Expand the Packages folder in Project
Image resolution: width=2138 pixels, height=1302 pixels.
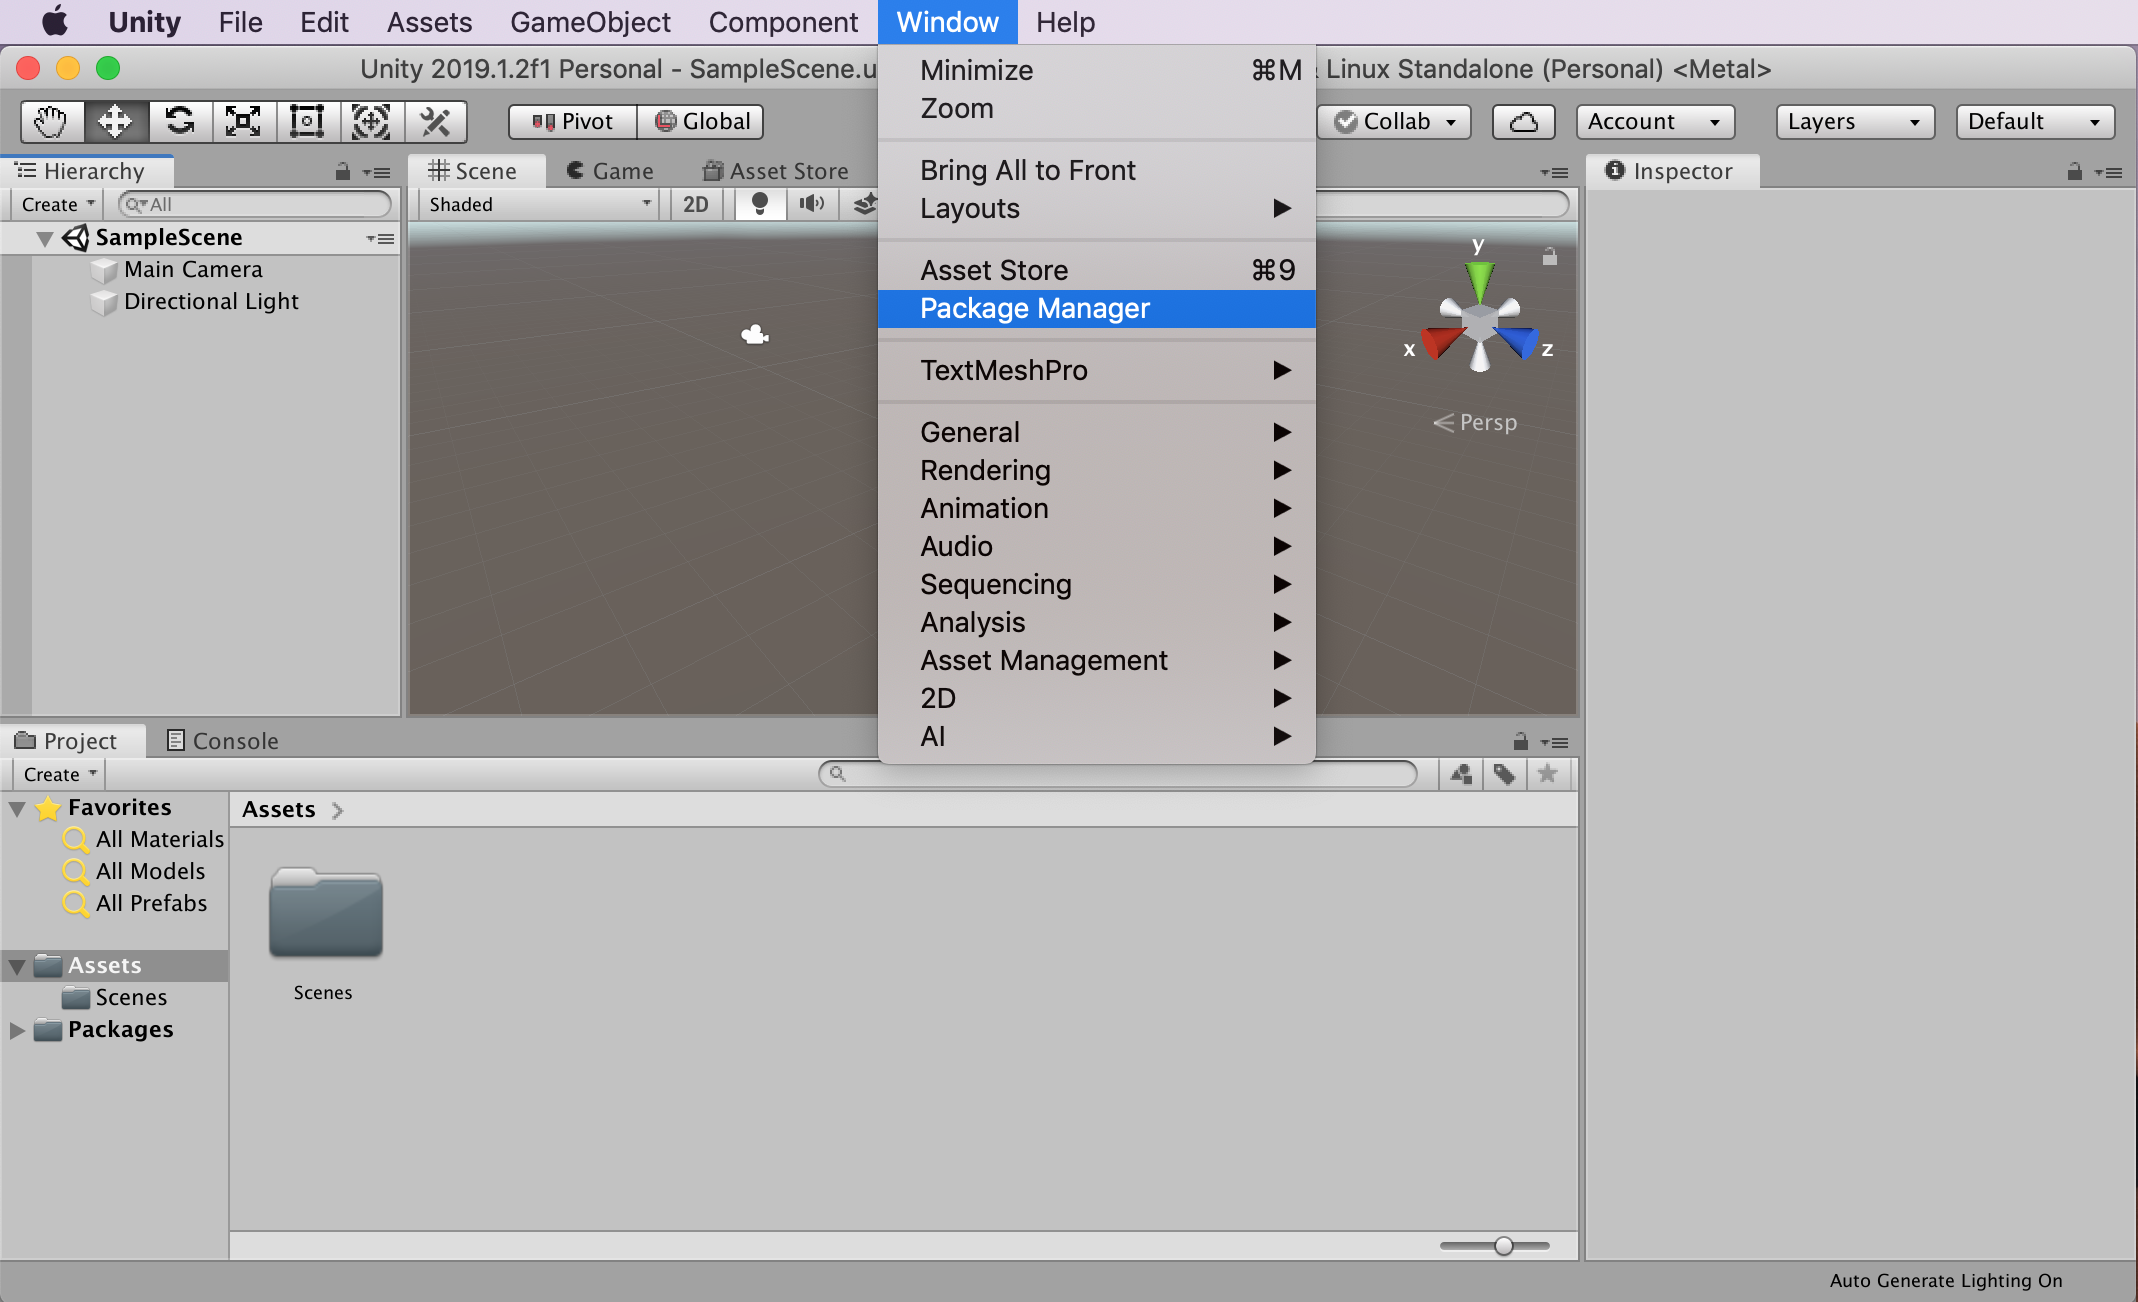coord(17,1030)
